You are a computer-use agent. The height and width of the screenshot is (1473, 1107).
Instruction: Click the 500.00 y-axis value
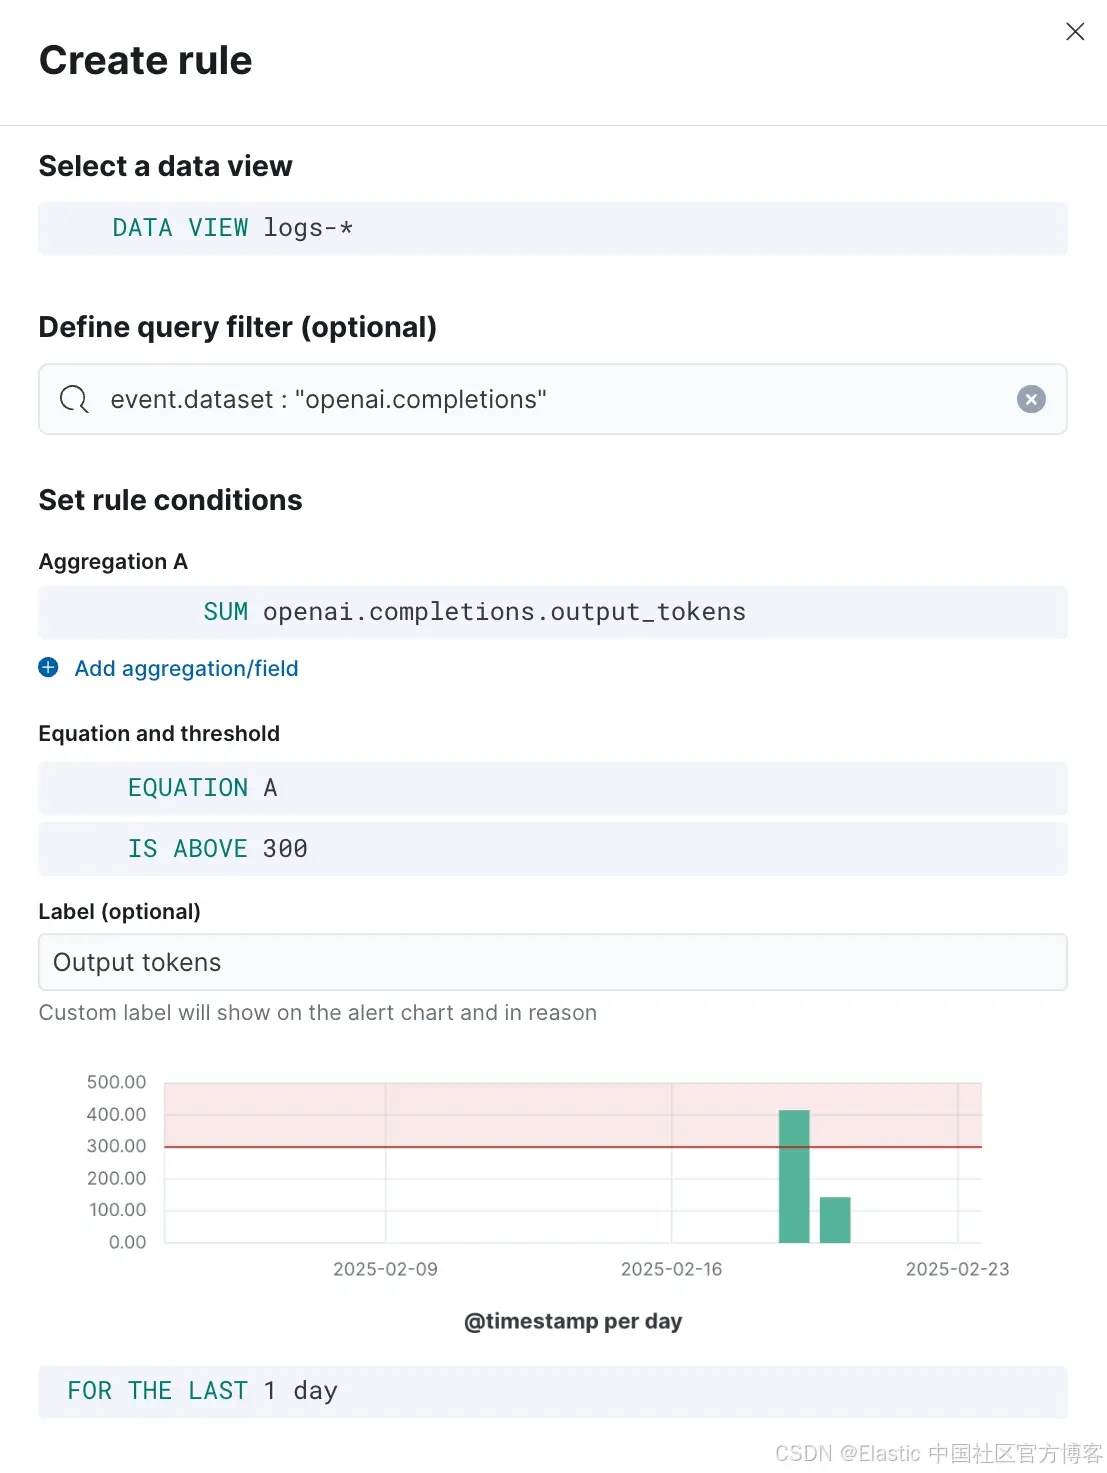click(x=116, y=1082)
